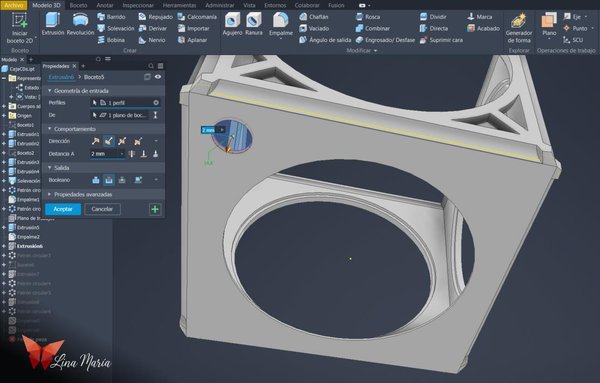Switch to the Herramientas ribbon tab

pyautogui.click(x=179, y=5)
